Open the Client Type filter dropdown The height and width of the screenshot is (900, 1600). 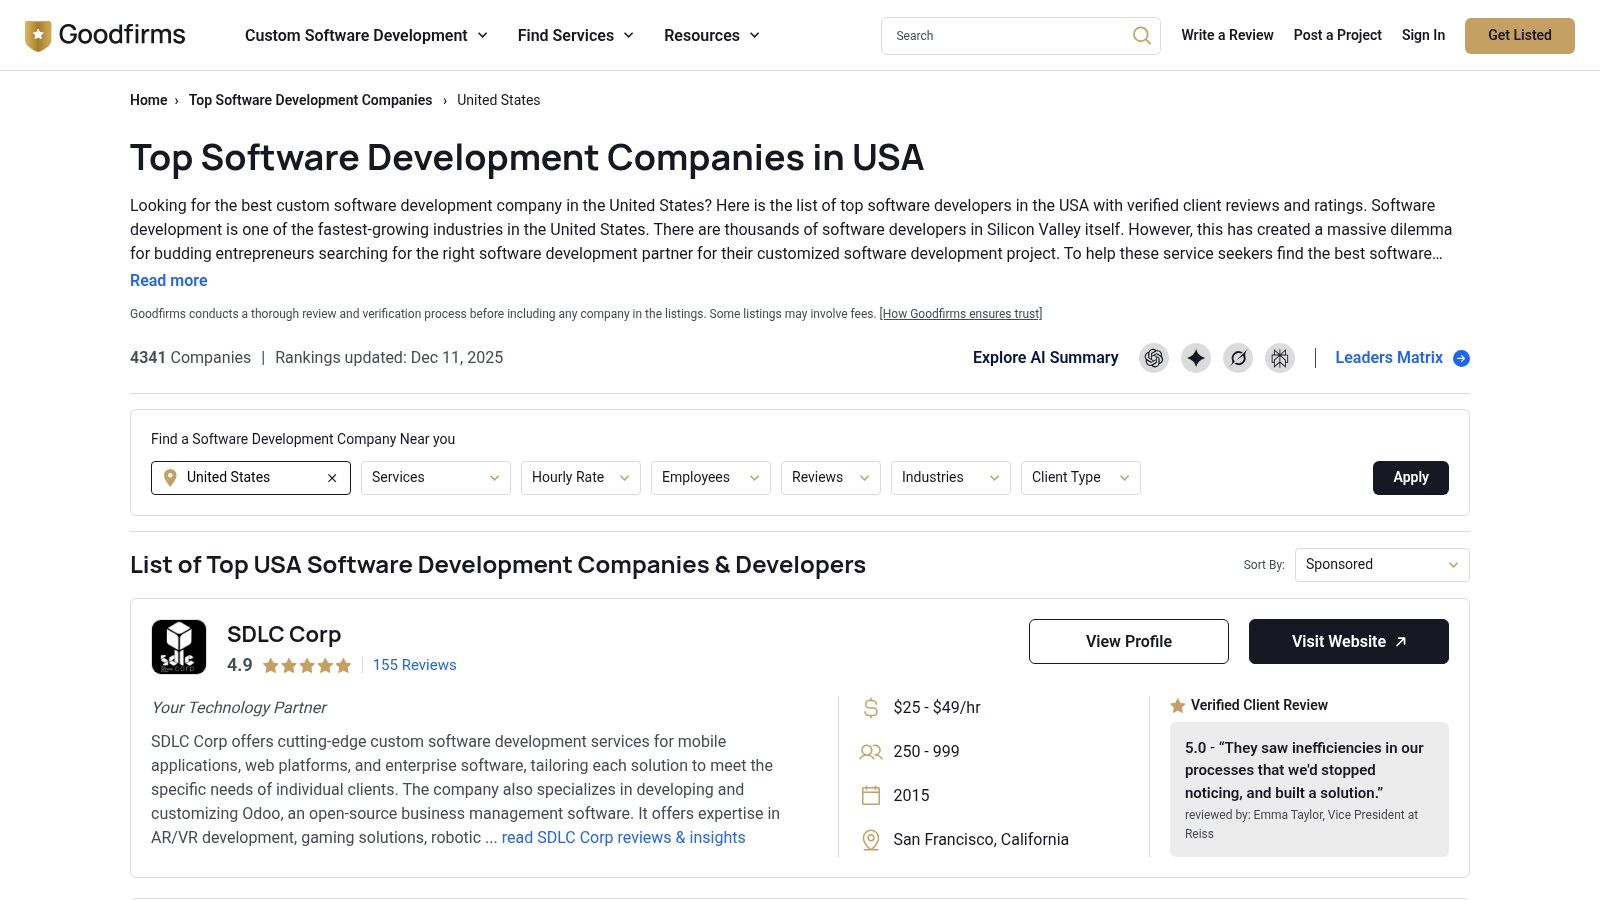pos(1080,478)
